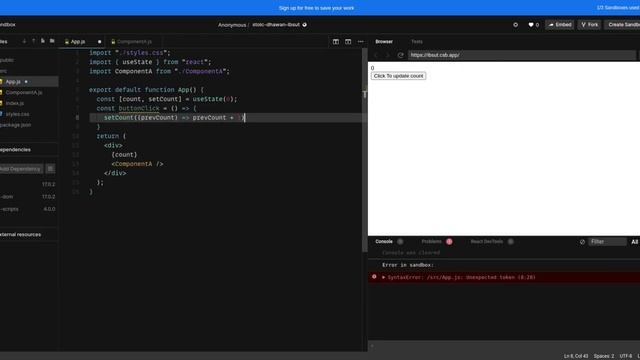This screenshot has width=640, height=360.
Task: Switch to the Problems tab
Action: pyautogui.click(x=431, y=242)
